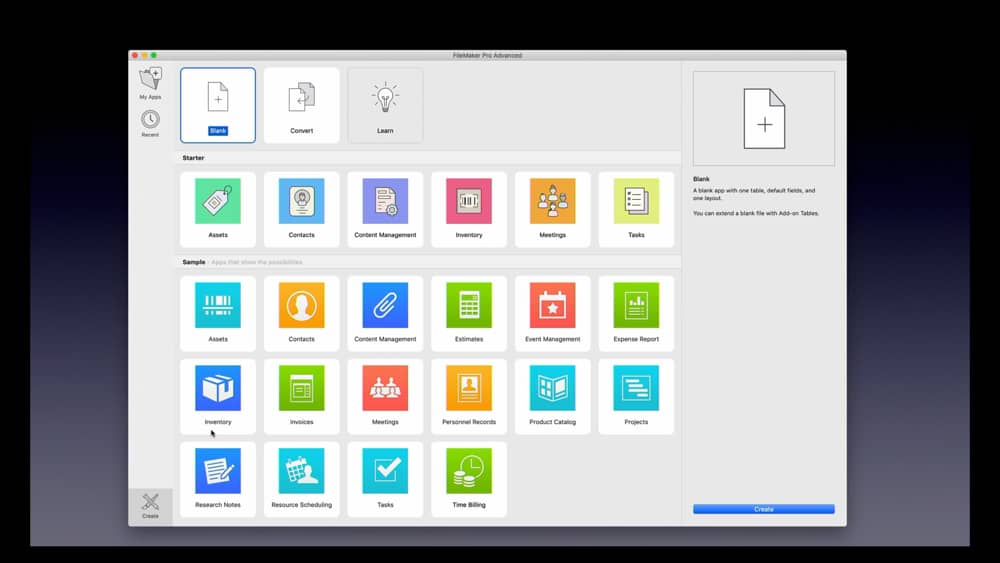
Task: Choose the Sample Inventory box icon
Action: 218,388
